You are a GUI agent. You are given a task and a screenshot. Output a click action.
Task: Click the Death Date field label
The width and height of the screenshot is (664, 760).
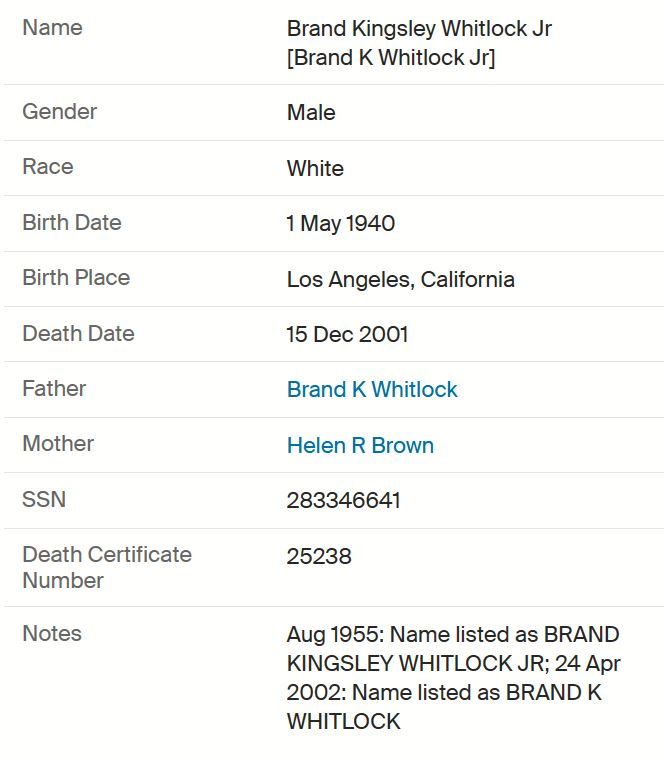coord(79,333)
